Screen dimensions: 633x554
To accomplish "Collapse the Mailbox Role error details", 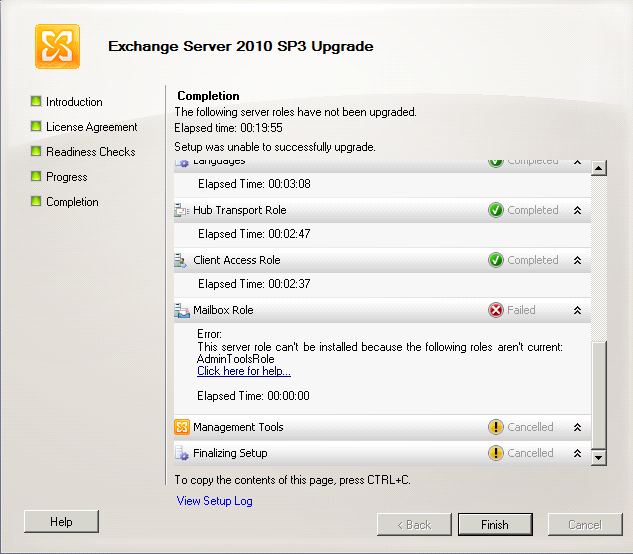I will coord(578,310).
